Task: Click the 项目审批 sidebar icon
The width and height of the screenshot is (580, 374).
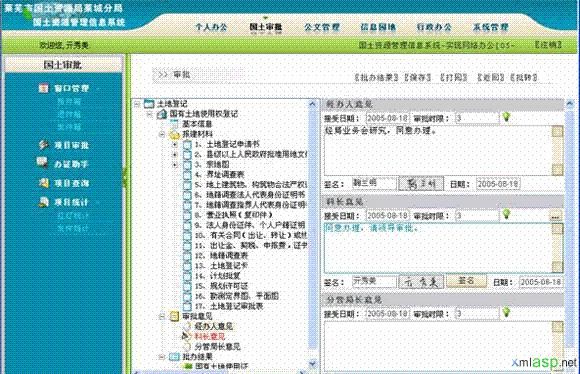Action: [44, 145]
